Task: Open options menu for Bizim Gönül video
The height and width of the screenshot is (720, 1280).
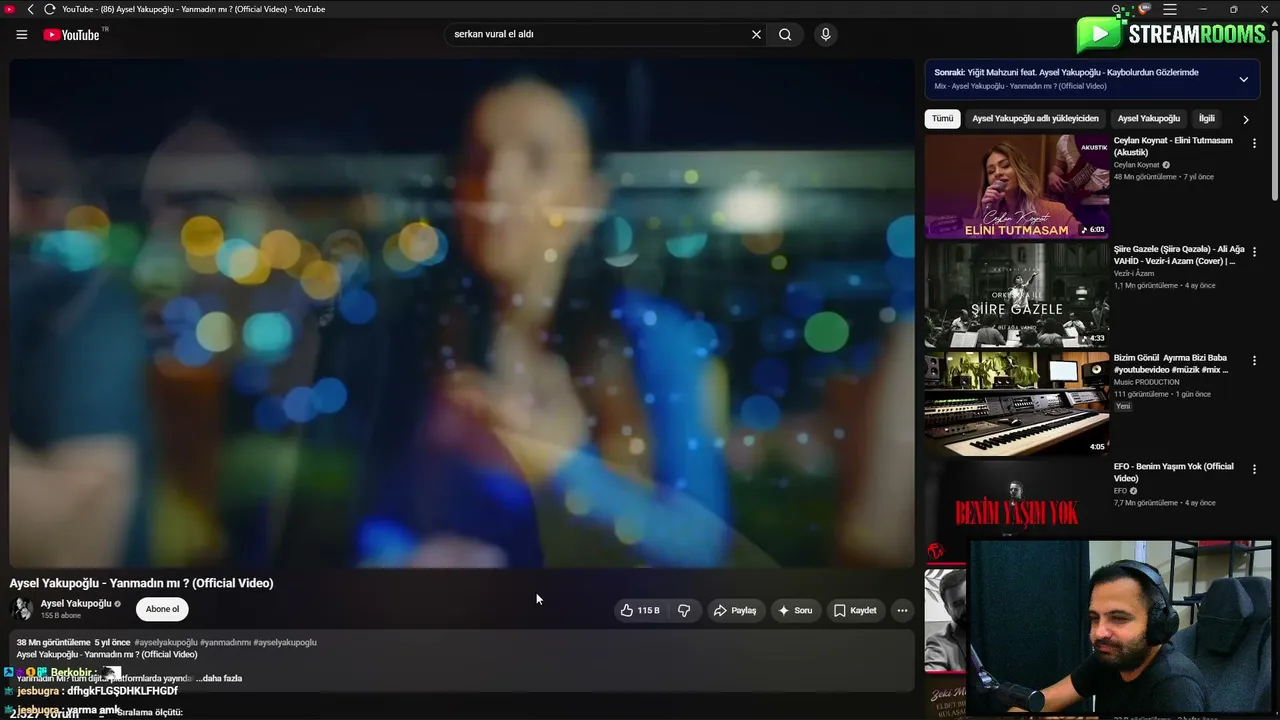Action: click(1254, 360)
